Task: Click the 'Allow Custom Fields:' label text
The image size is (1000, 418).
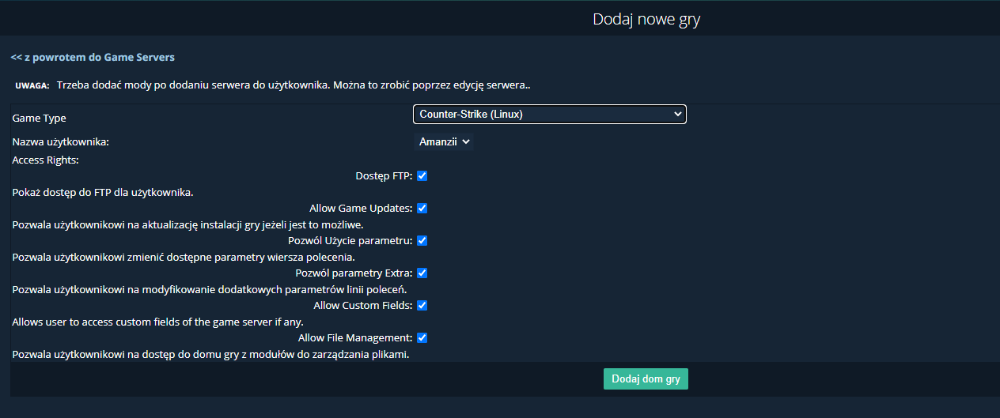Action: point(364,305)
